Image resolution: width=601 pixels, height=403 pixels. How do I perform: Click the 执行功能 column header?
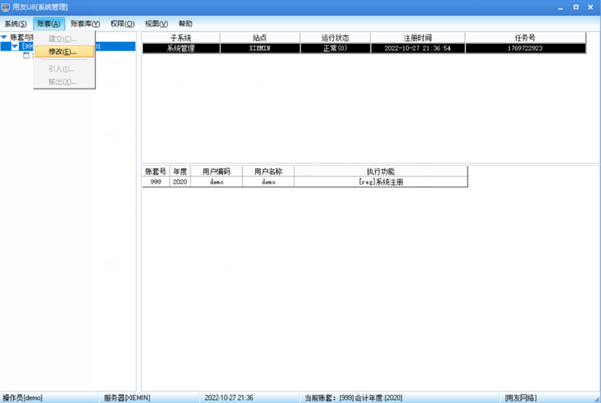pos(380,171)
